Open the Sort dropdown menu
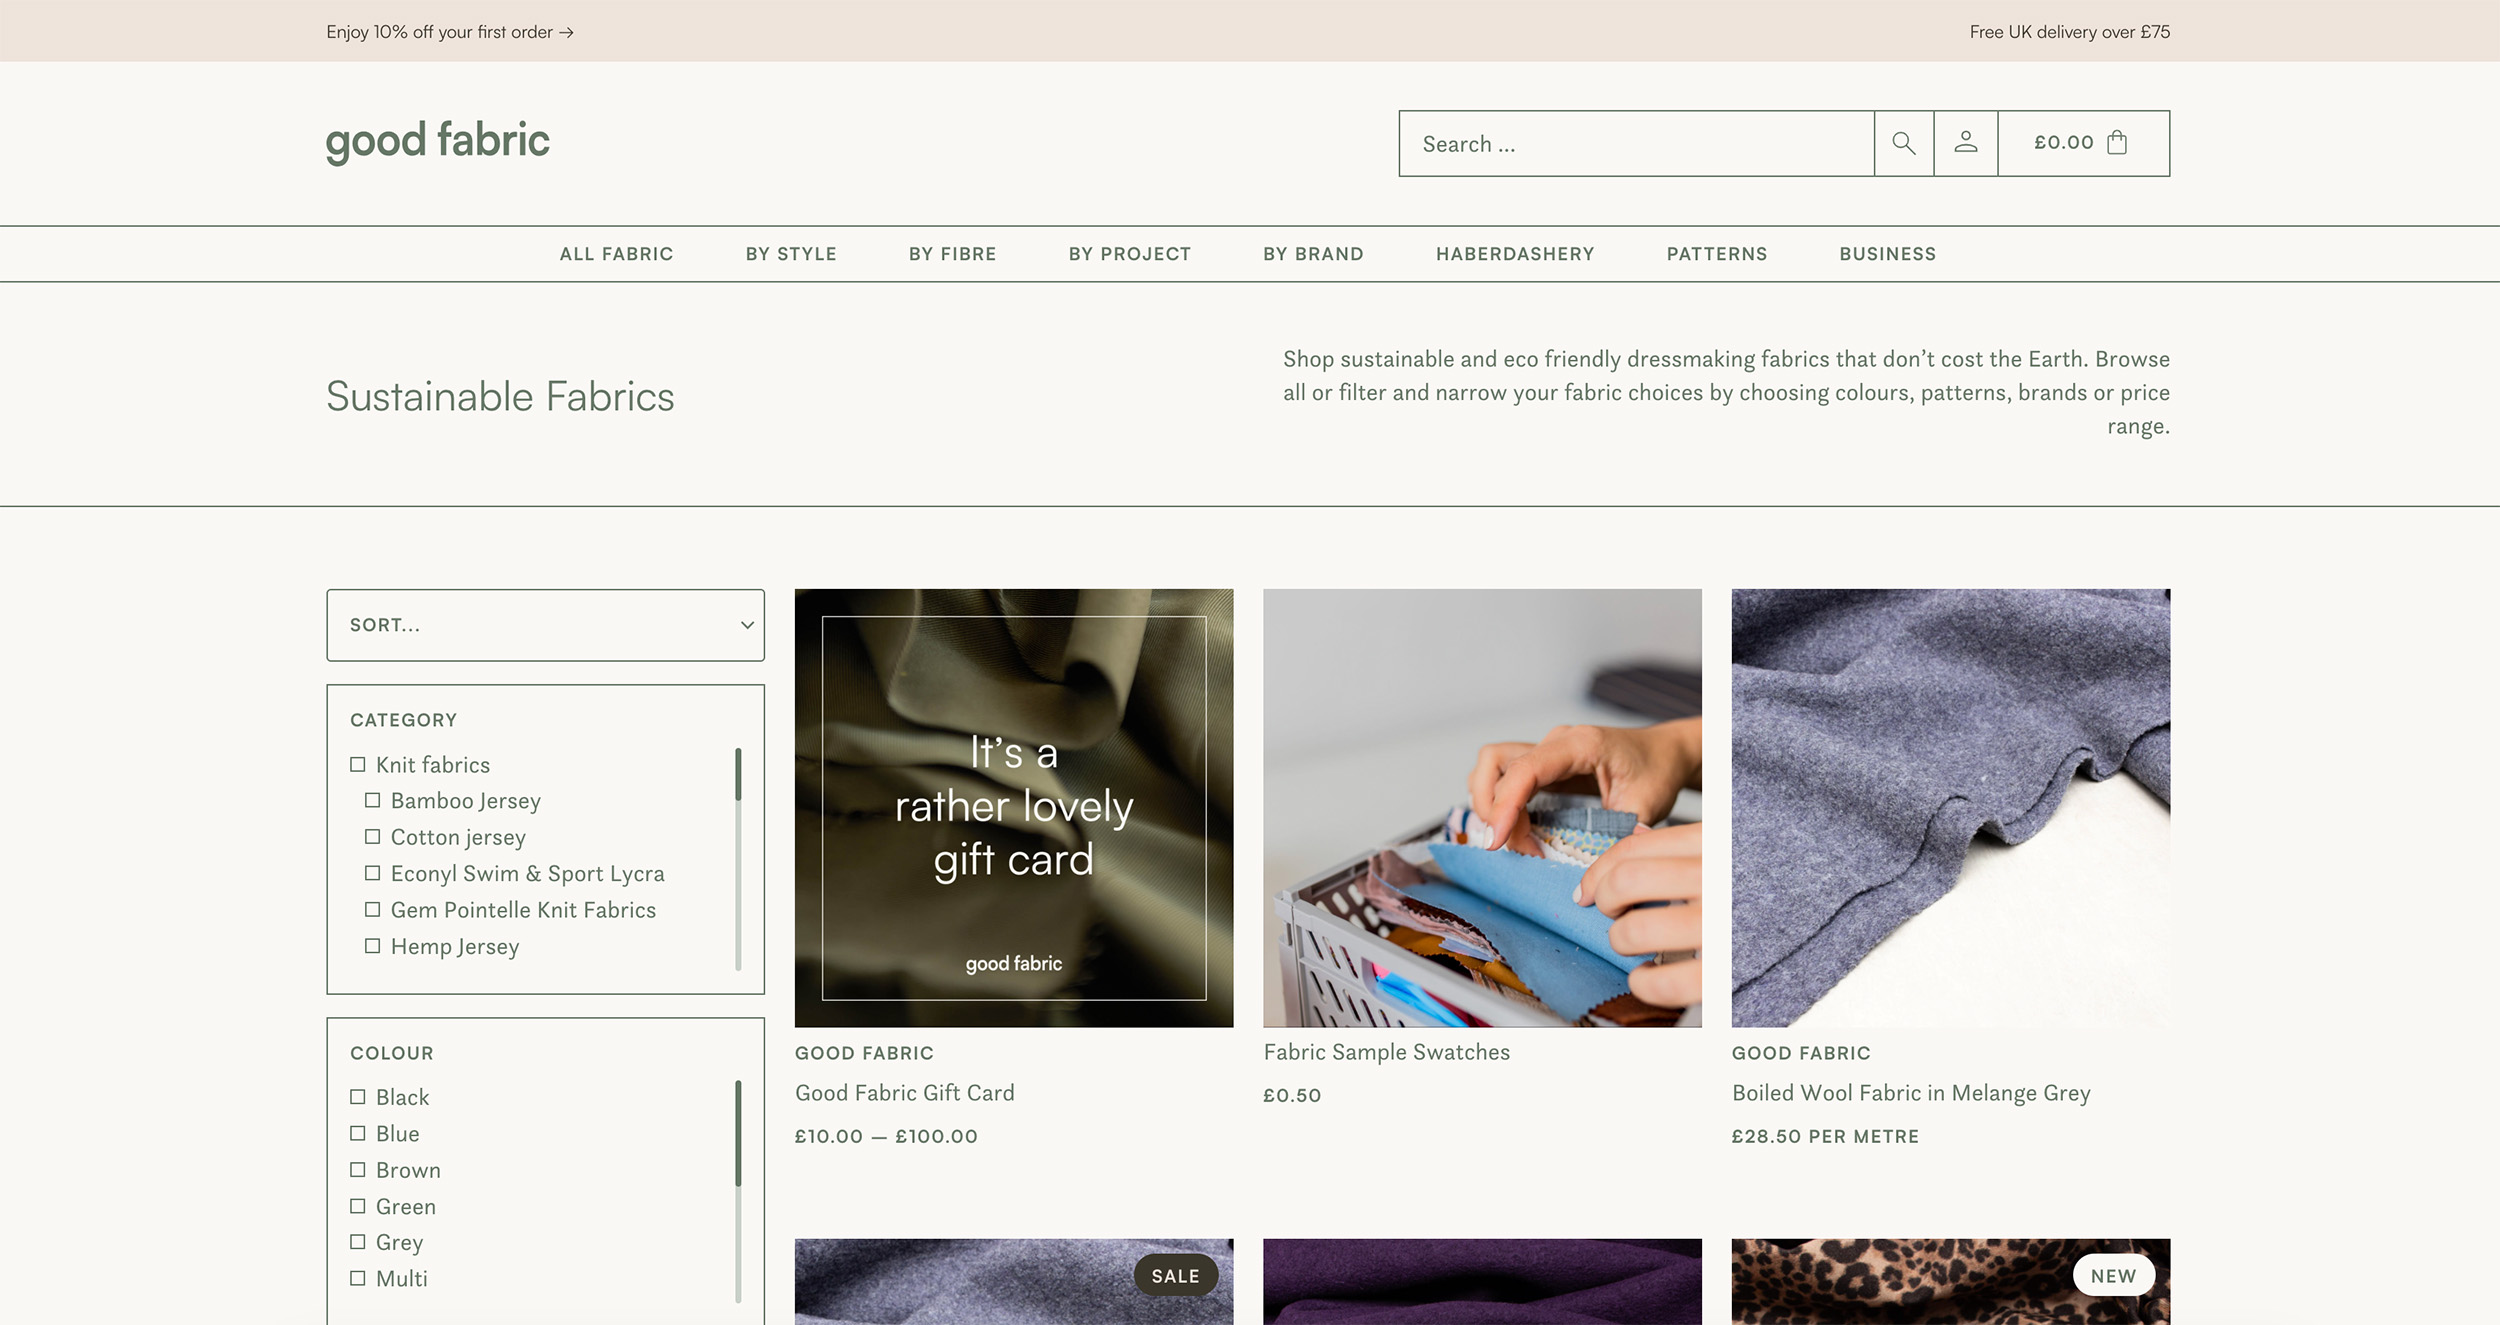Screen dimensions: 2500x1325 (546, 625)
